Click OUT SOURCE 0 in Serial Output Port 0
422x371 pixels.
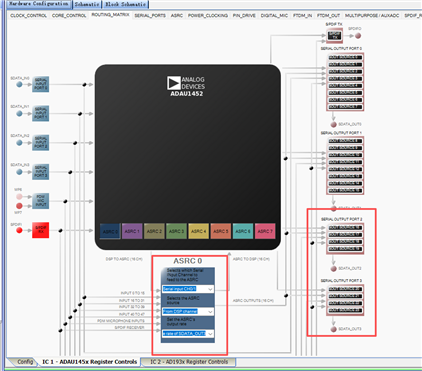[x=345, y=57]
